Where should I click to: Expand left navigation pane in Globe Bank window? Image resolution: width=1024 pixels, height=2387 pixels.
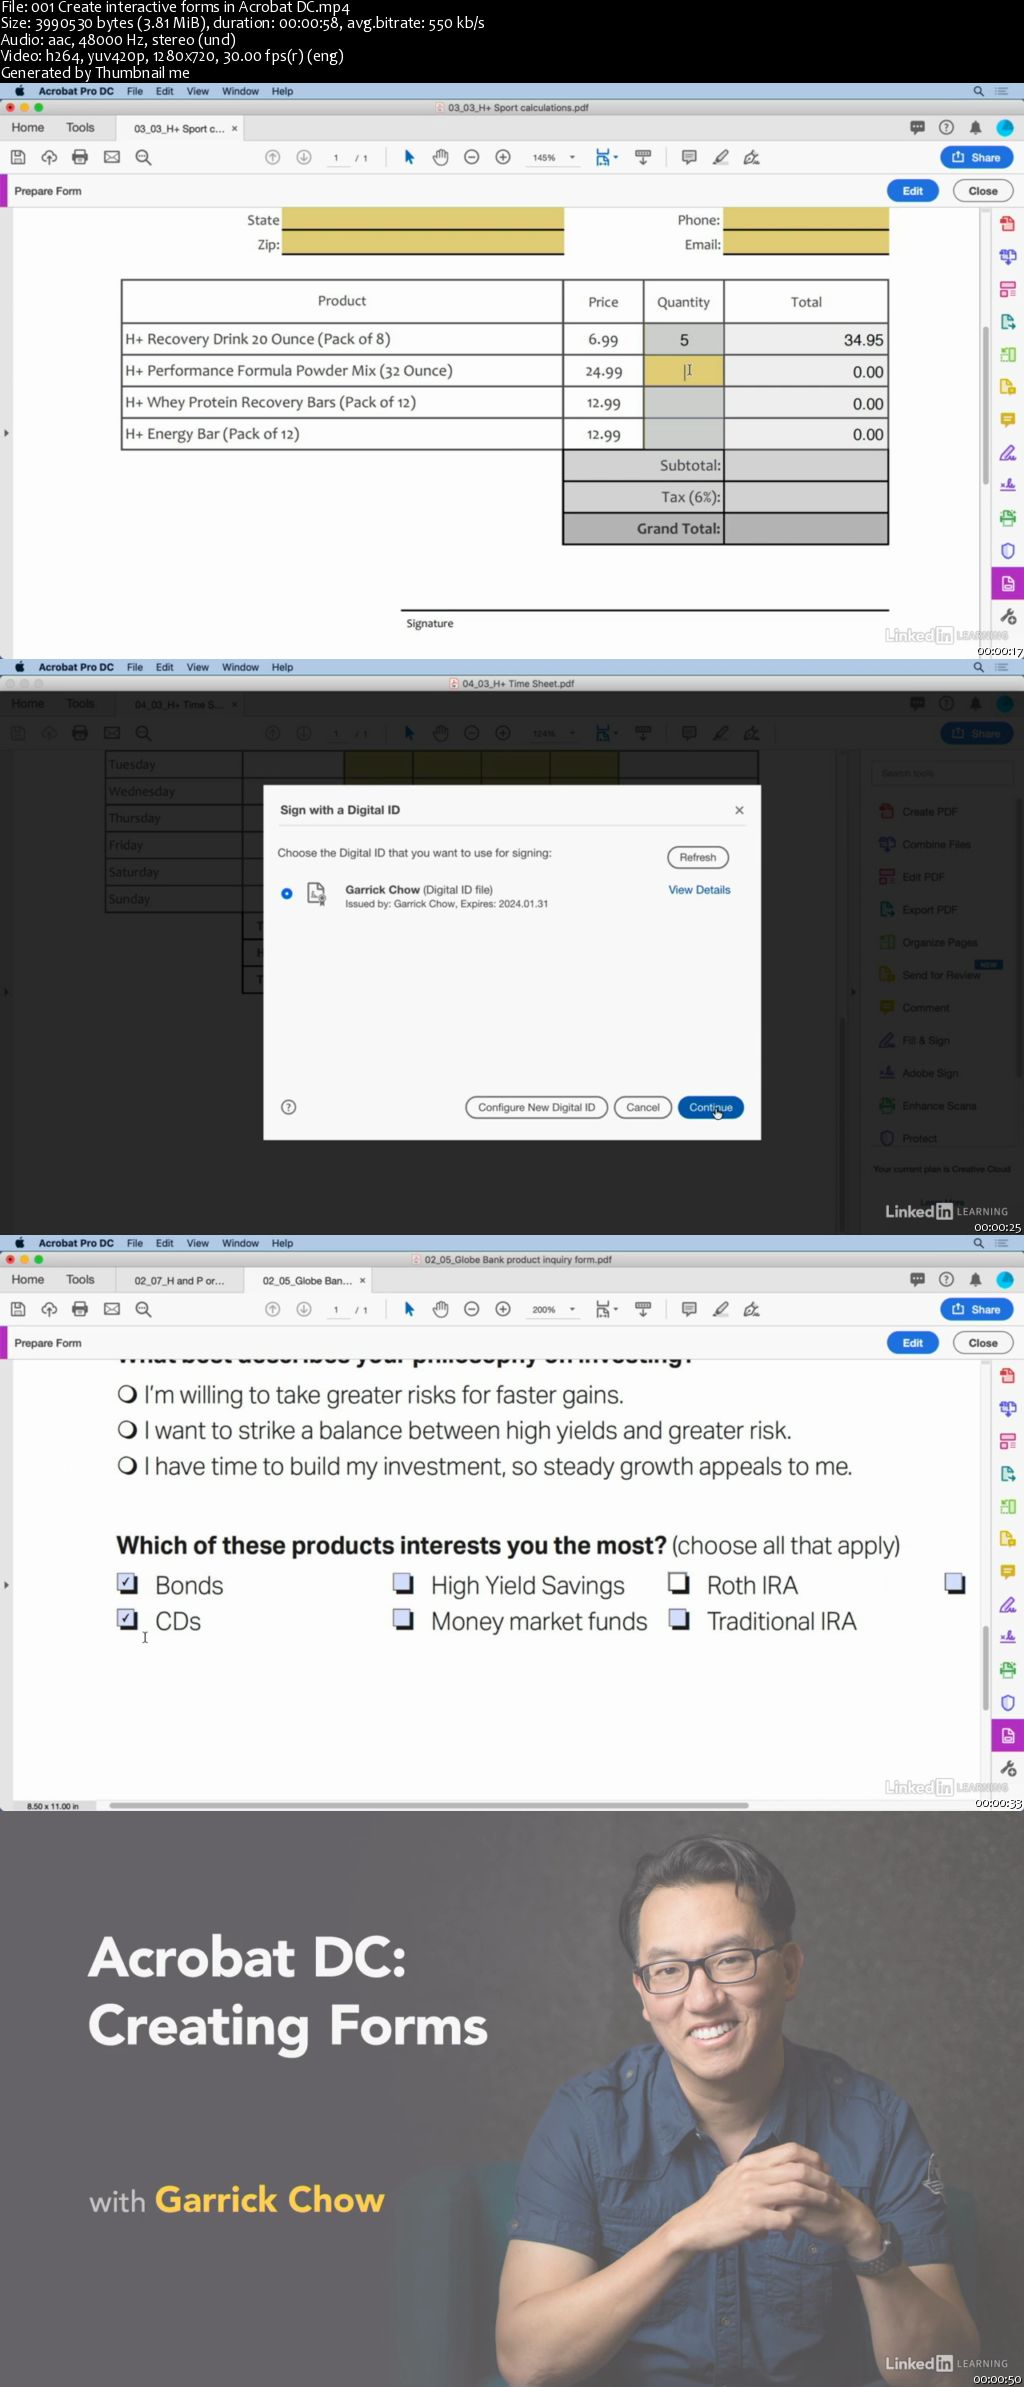click(6, 1585)
